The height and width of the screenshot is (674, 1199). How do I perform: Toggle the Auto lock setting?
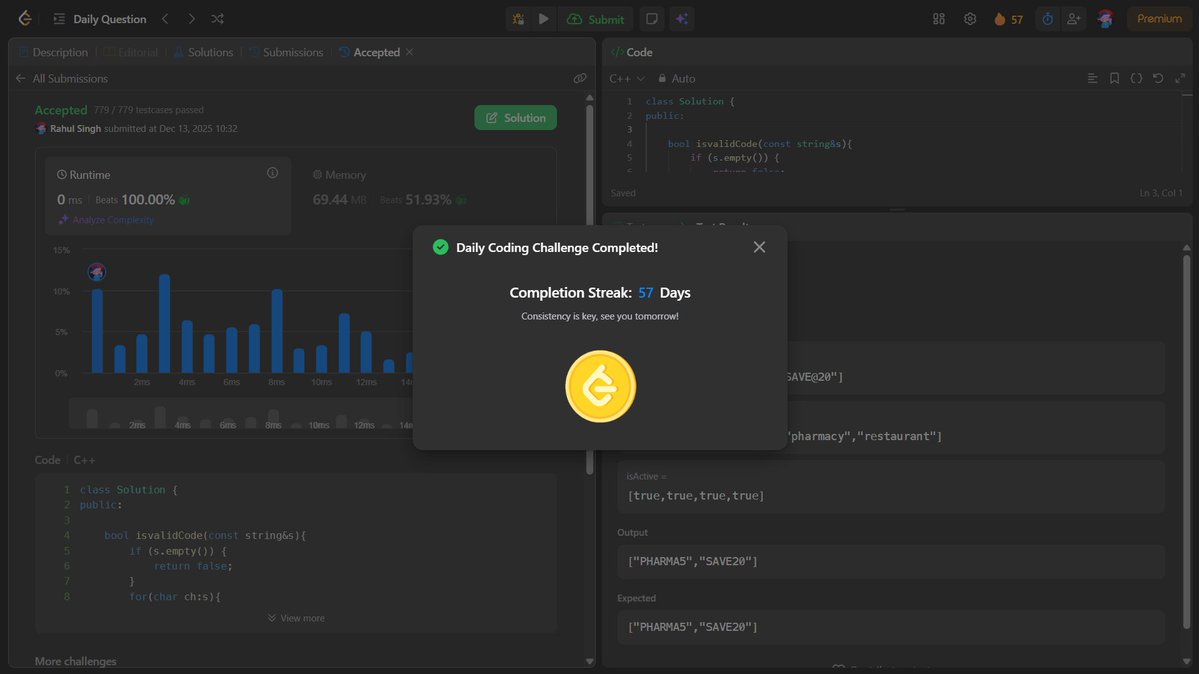click(677, 78)
